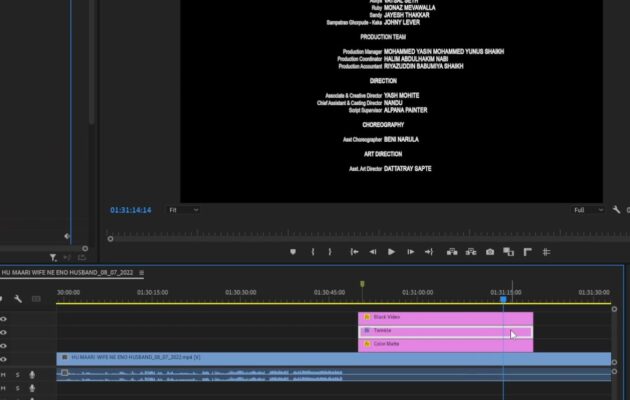Add a marker using the monitor marker icon
Viewport: 630px width, 400px height.
coord(293,252)
